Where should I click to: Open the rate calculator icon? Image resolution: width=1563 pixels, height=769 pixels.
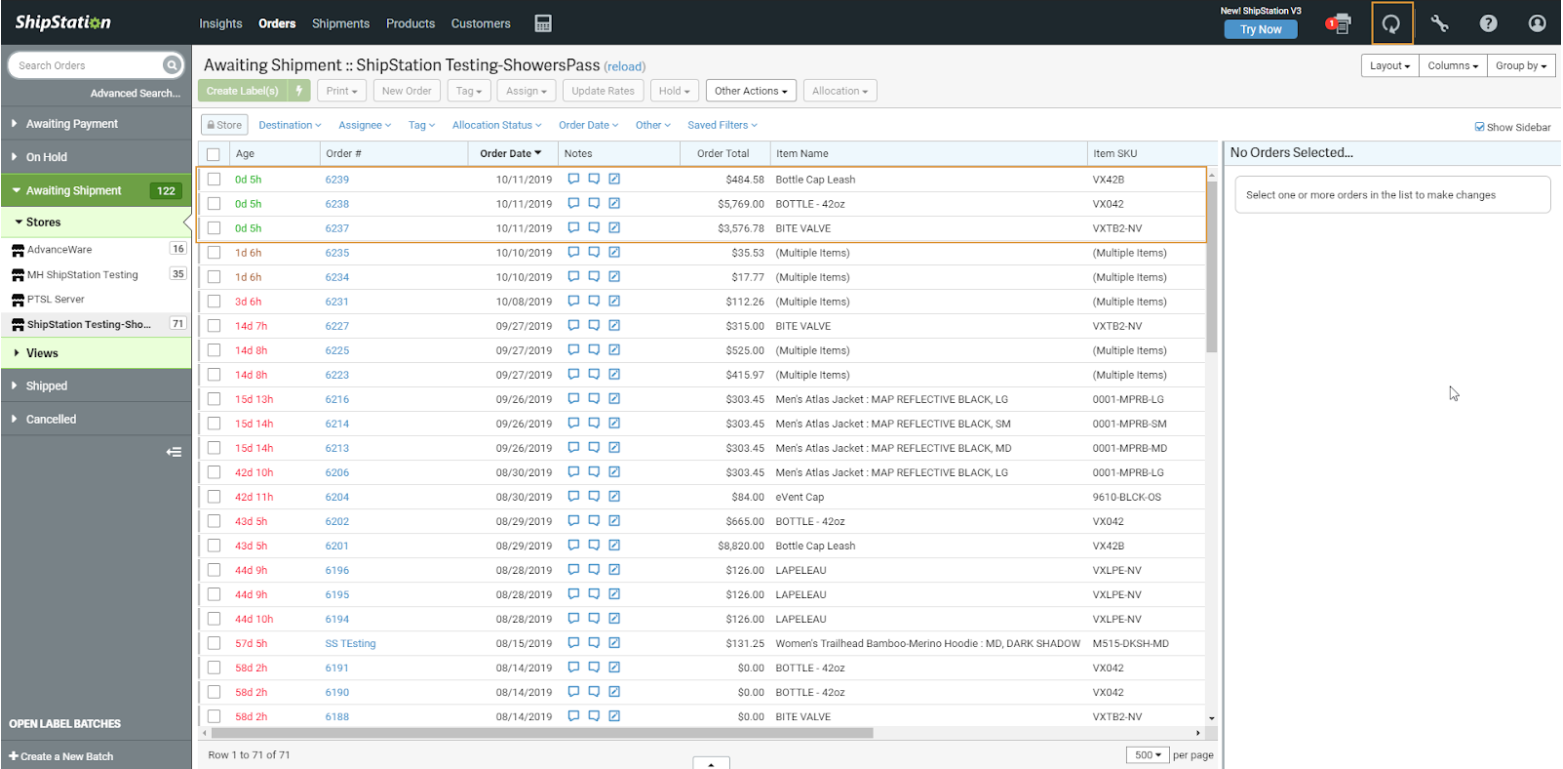pyautogui.click(x=543, y=23)
